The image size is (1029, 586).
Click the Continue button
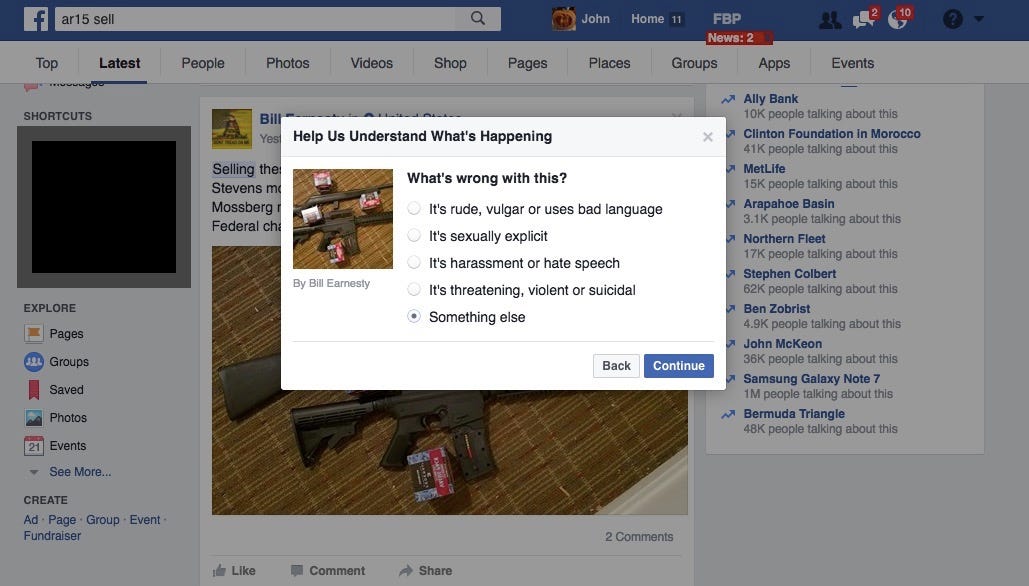point(679,366)
